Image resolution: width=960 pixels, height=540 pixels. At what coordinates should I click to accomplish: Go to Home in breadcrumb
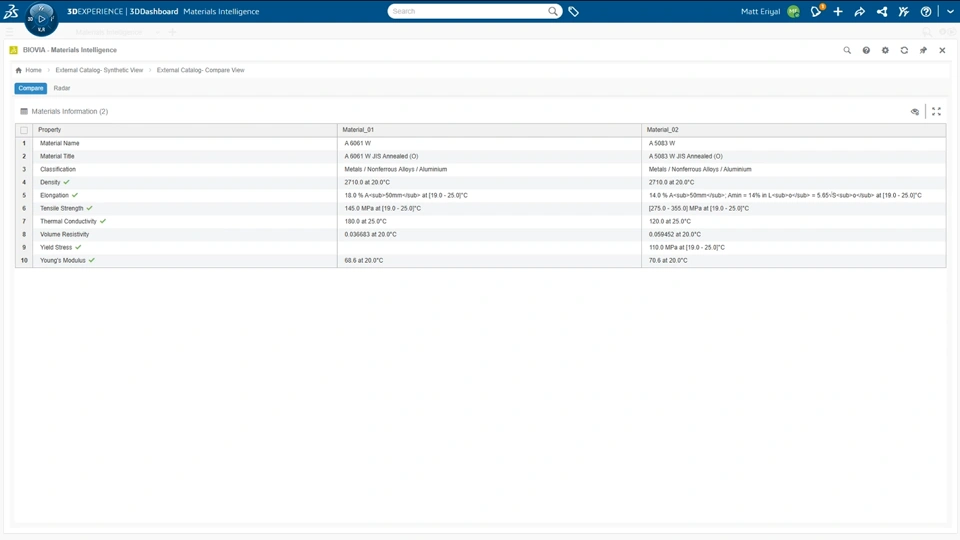tap(34, 70)
